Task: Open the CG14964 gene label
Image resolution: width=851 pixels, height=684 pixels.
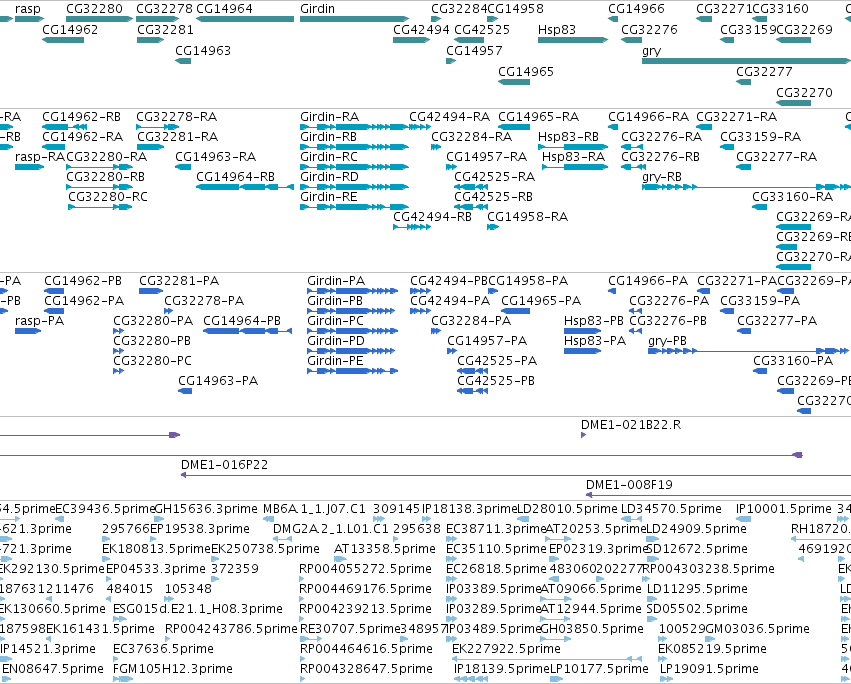Action: click(x=224, y=9)
